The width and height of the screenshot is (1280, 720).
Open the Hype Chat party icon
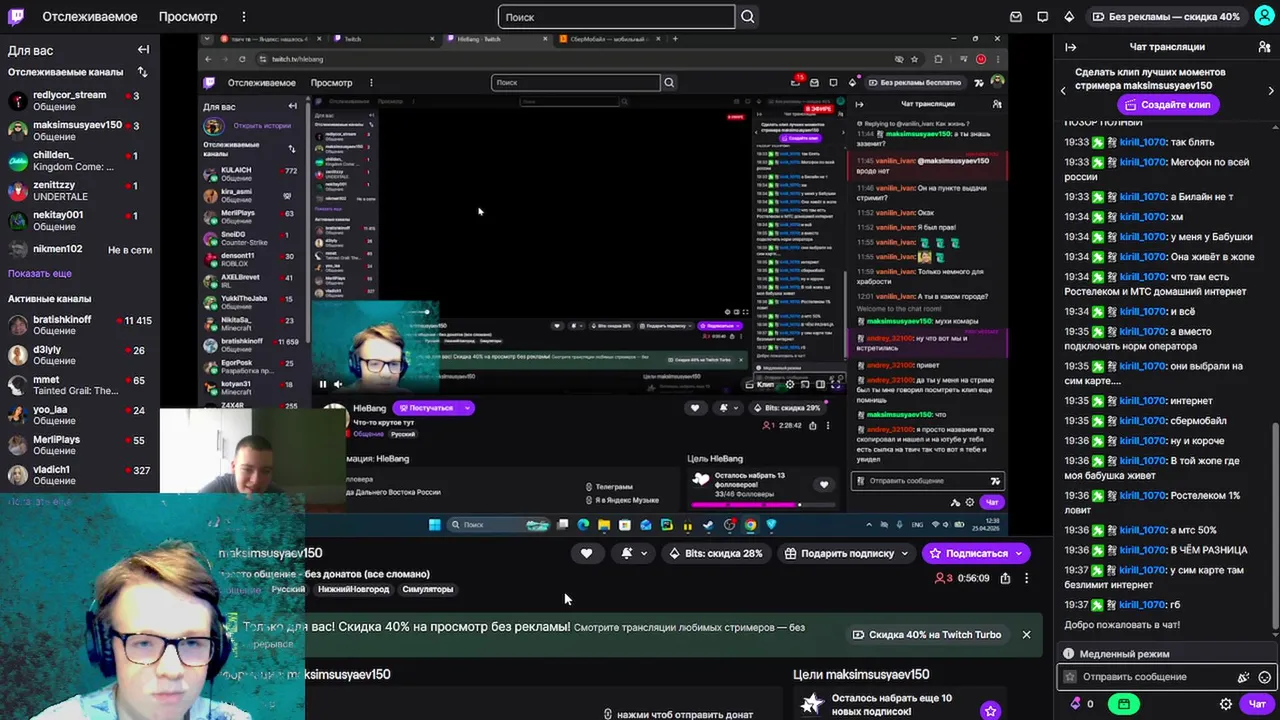(1244, 677)
